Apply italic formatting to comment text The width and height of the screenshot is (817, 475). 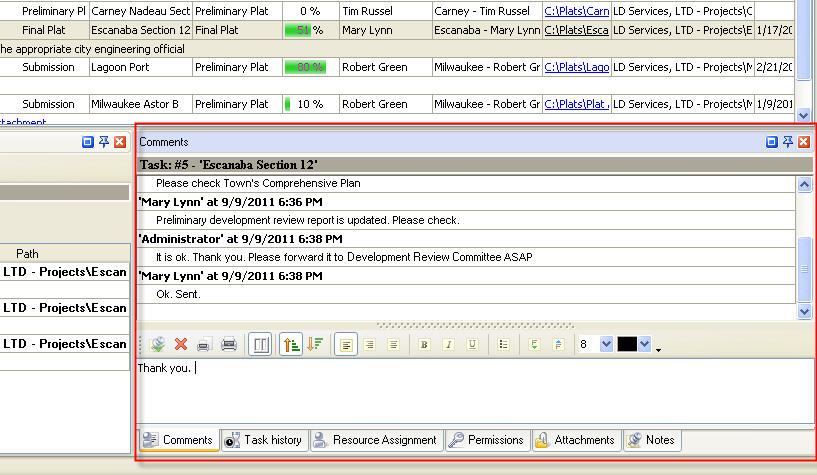pyautogui.click(x=448, y=344)
